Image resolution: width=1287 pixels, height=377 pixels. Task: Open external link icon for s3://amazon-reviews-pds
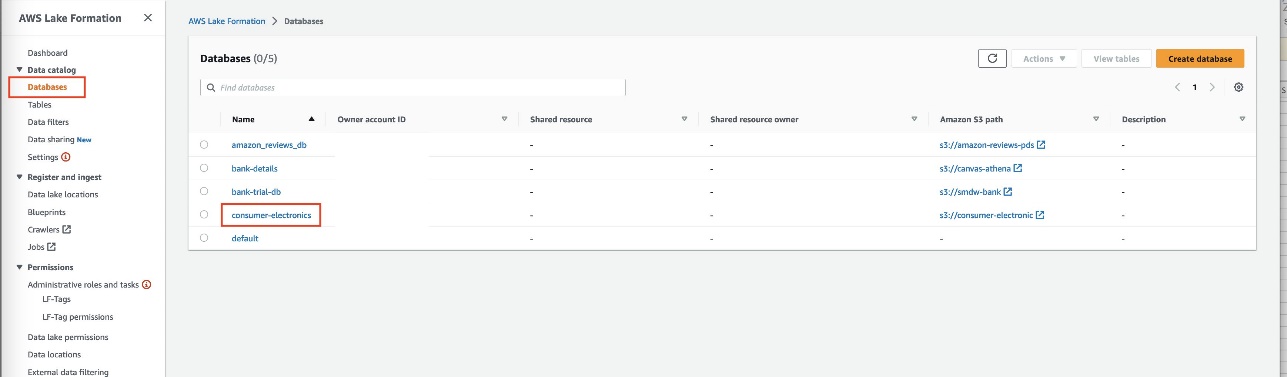1041,145
